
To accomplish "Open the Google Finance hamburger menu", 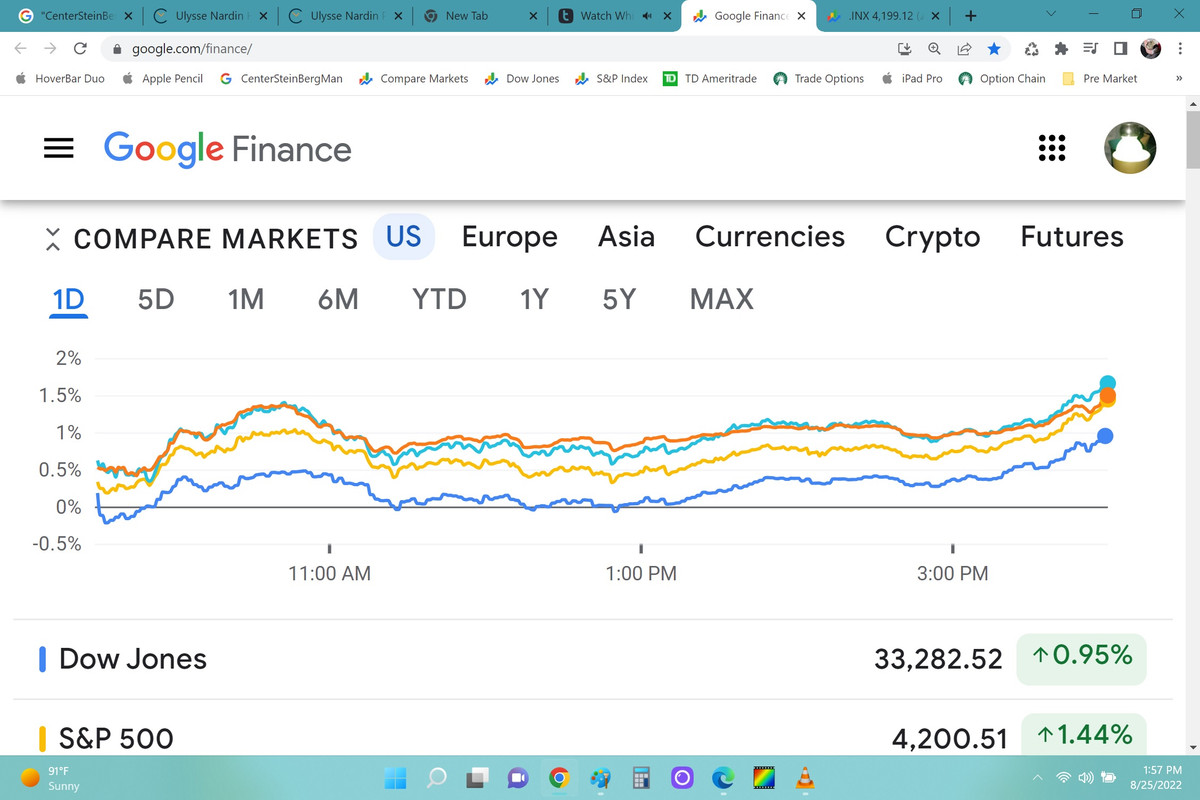I will (x=59, y=149).
